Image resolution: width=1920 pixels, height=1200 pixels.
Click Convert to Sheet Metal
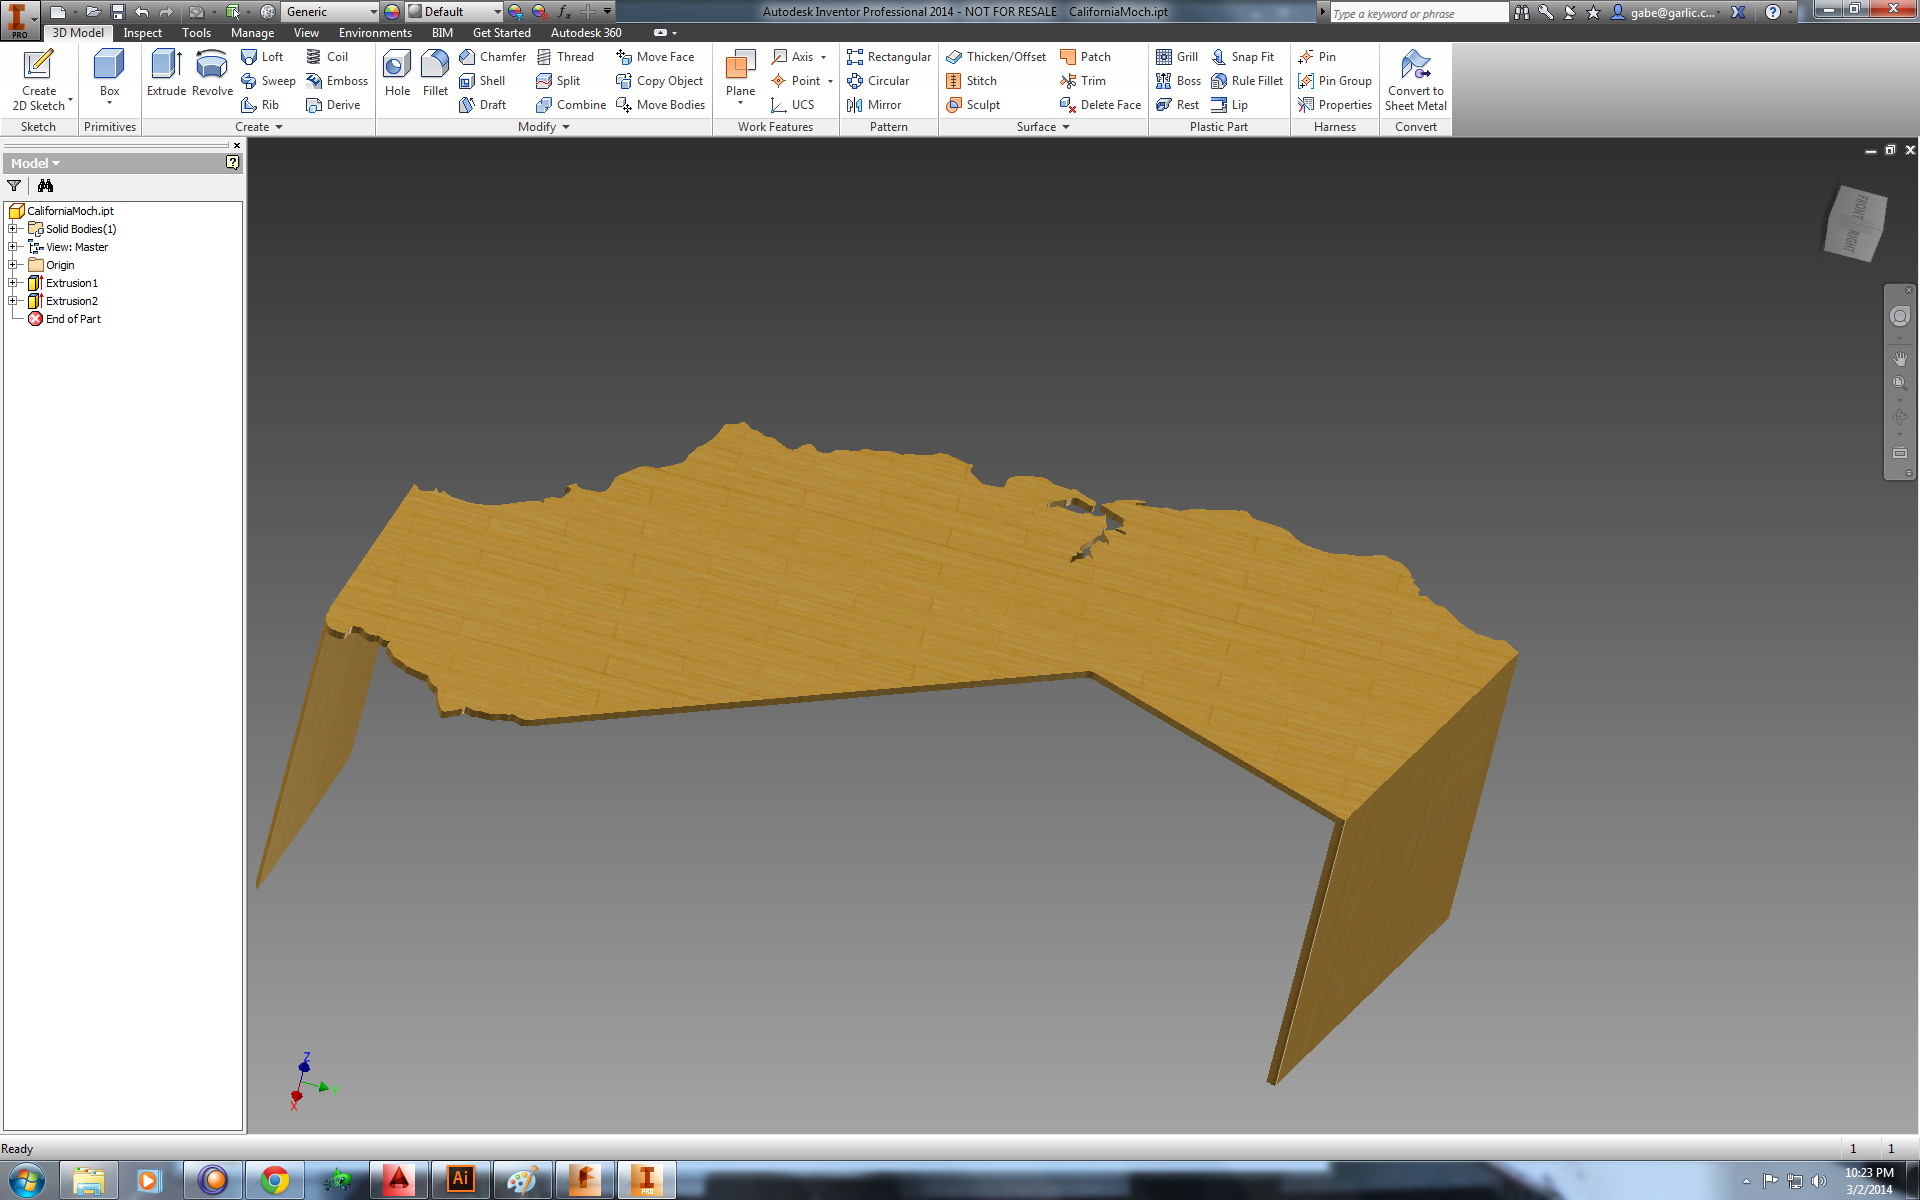[x=1415, y=80]
